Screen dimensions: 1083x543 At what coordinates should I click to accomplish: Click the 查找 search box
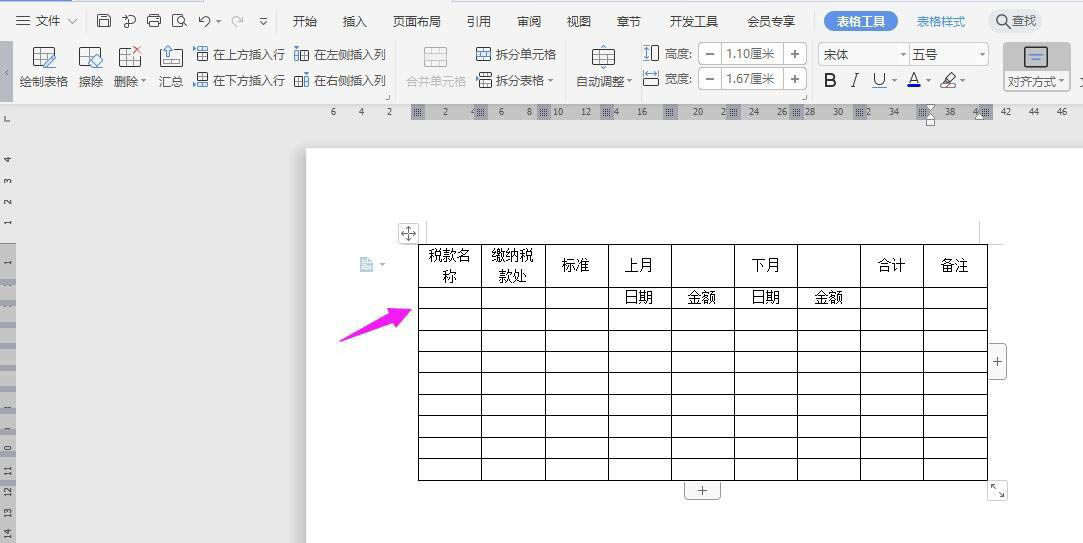(1015, 21)
